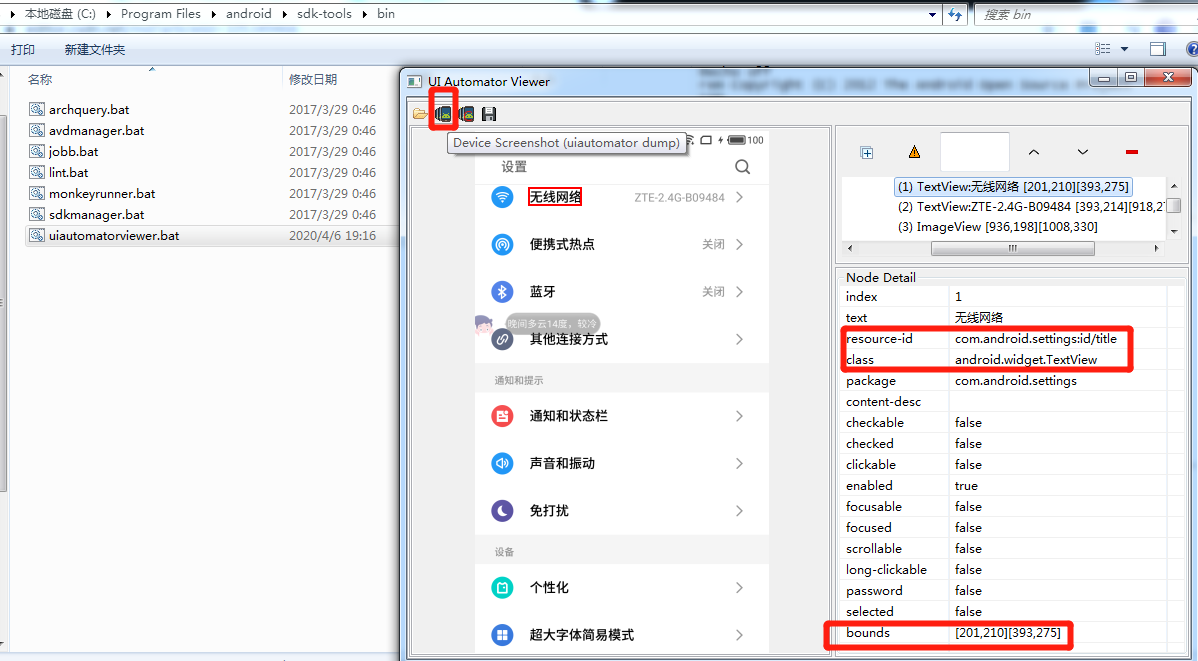The width and height of the screenshot is (1198, 661).
Task: Select the uiautomatorviewer.bat file
Action: 112,235
